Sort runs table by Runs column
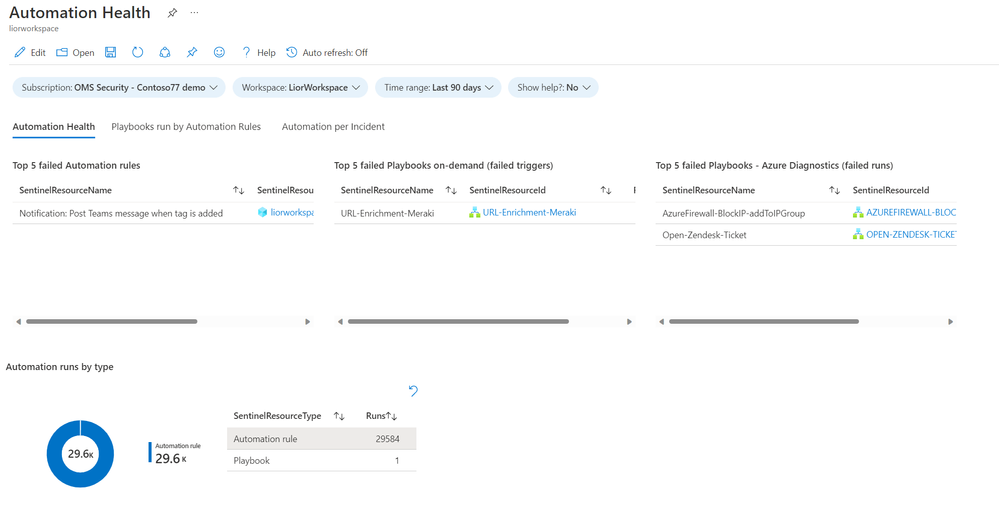 point(393,416)
